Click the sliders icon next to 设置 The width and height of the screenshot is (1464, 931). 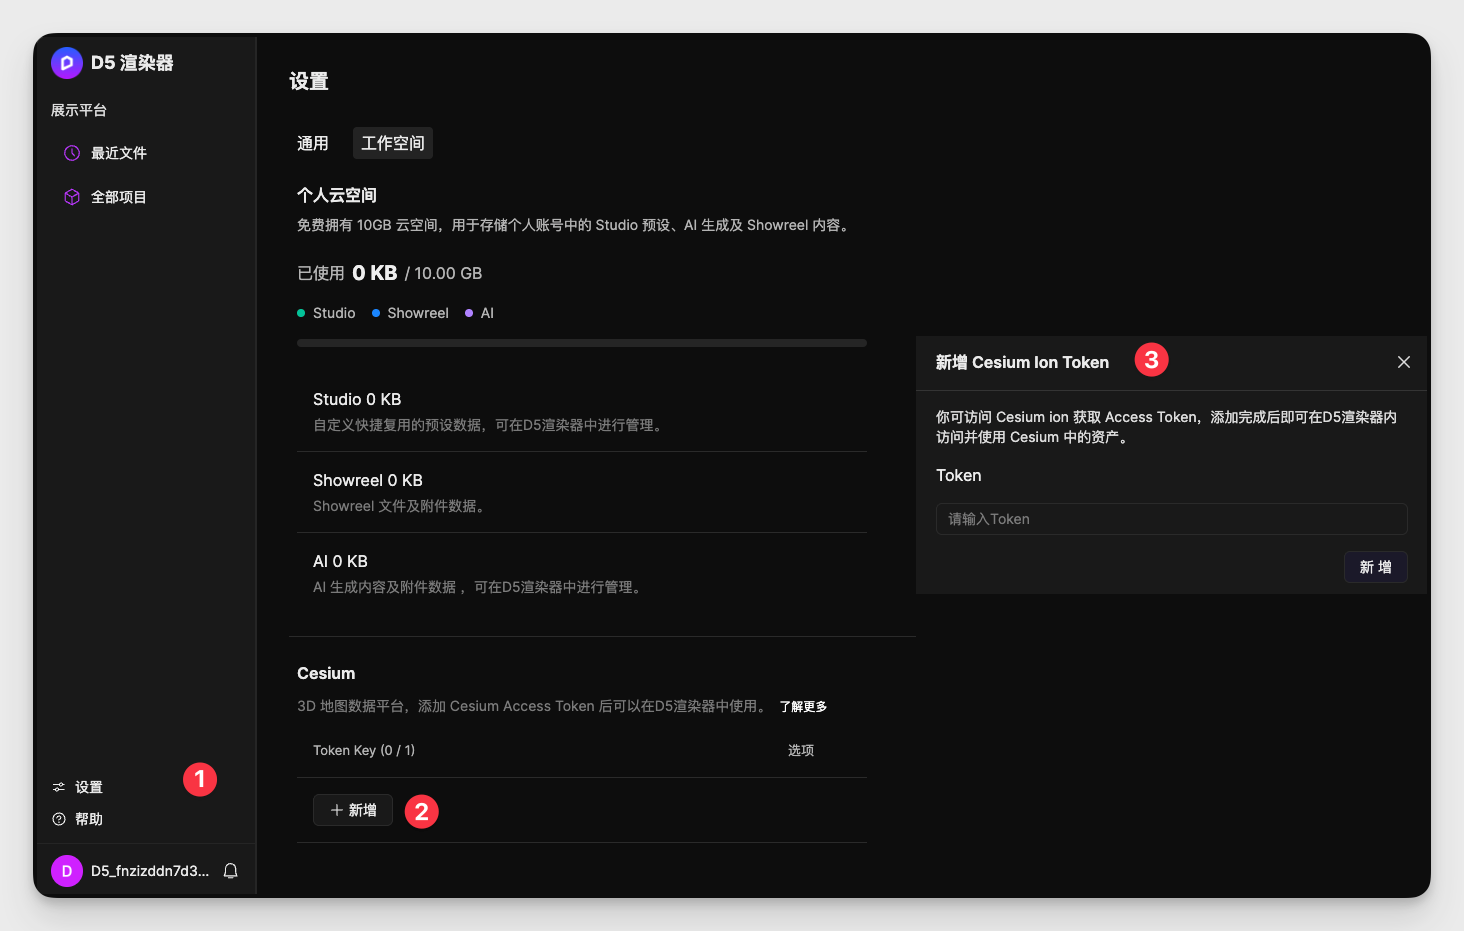pyautogui.click(x=59, y=787)
